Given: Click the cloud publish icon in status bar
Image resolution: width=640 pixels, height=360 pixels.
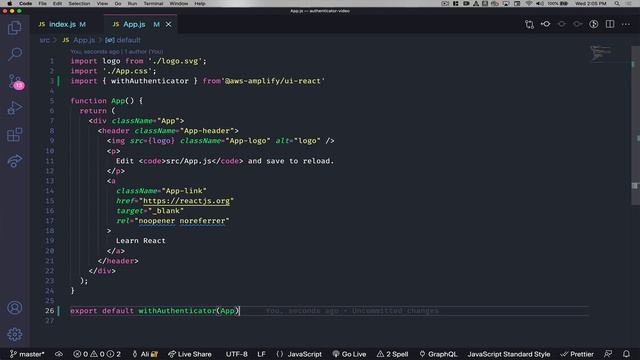Looking at the screenshot, I should pos(59,354).
